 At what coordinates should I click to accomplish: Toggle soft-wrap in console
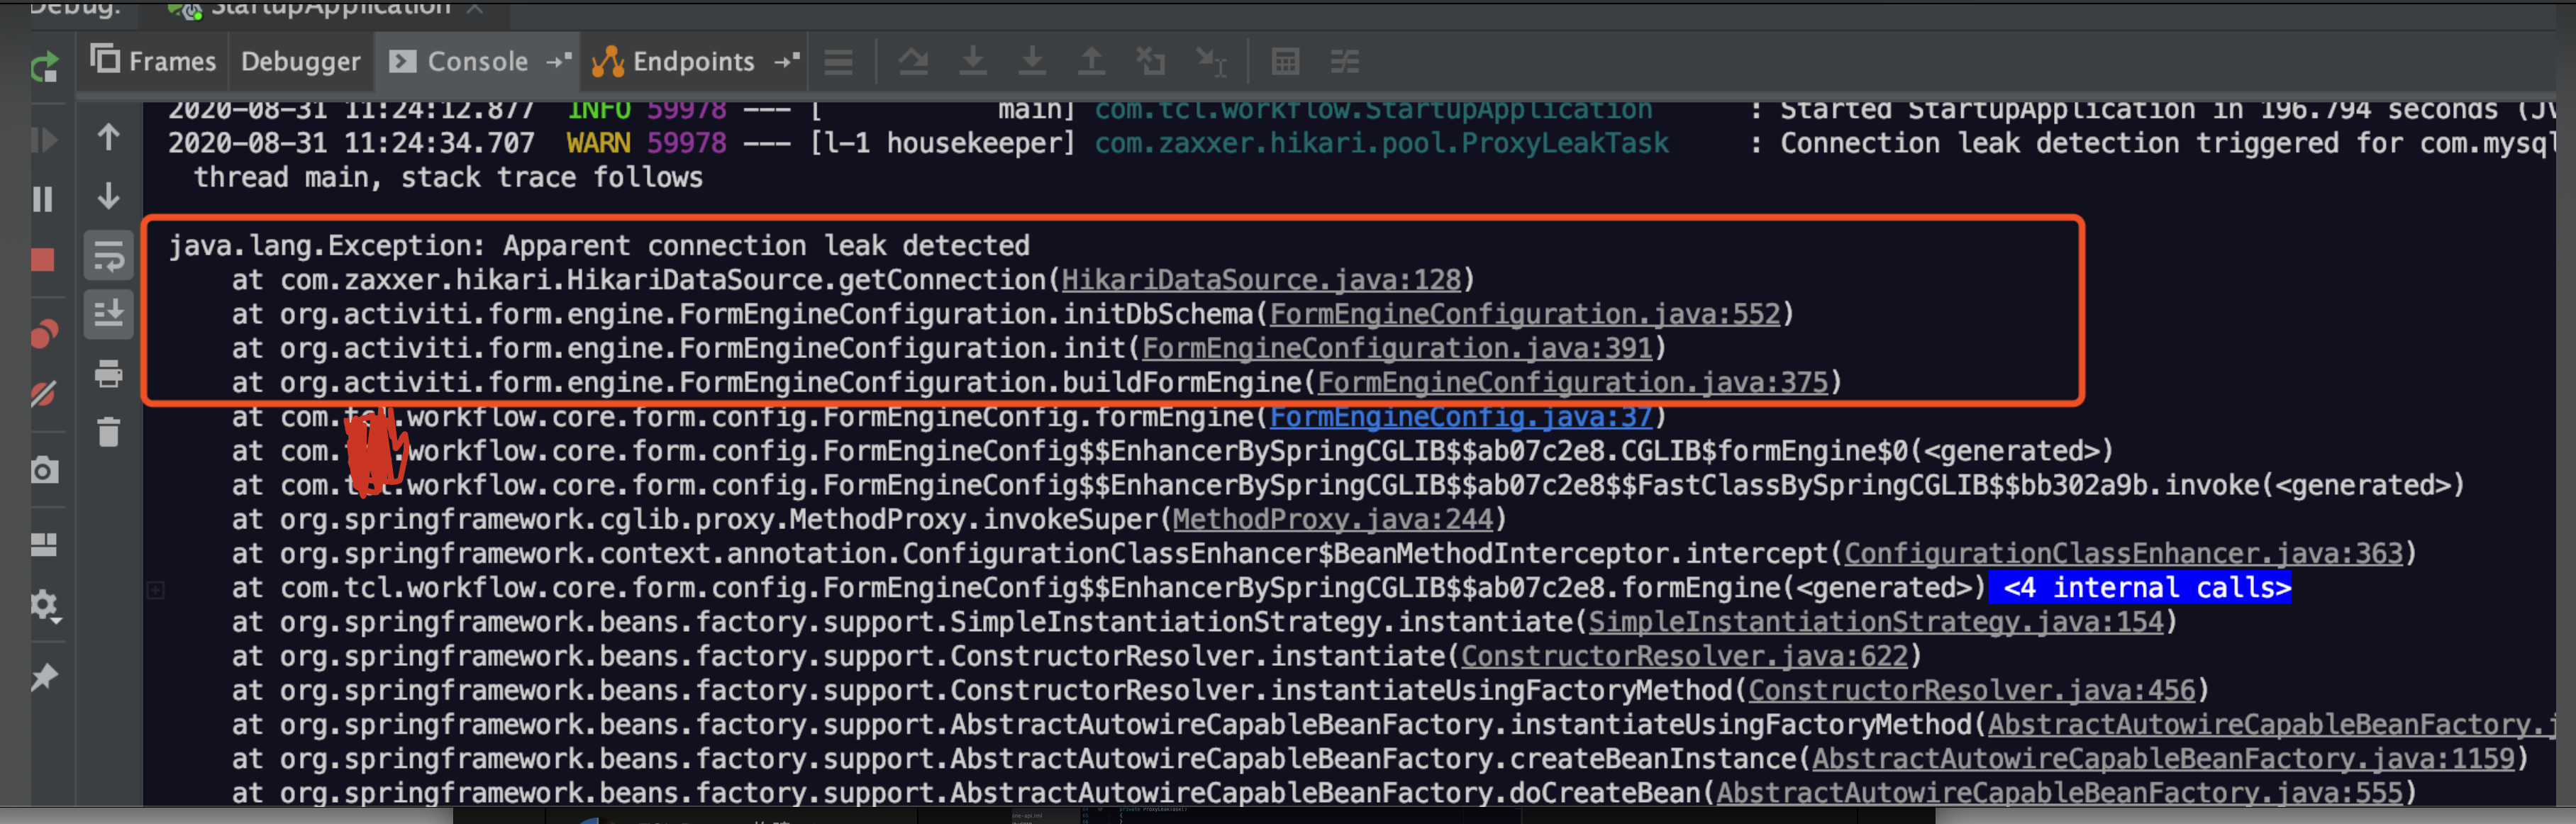tap(108, 257)
